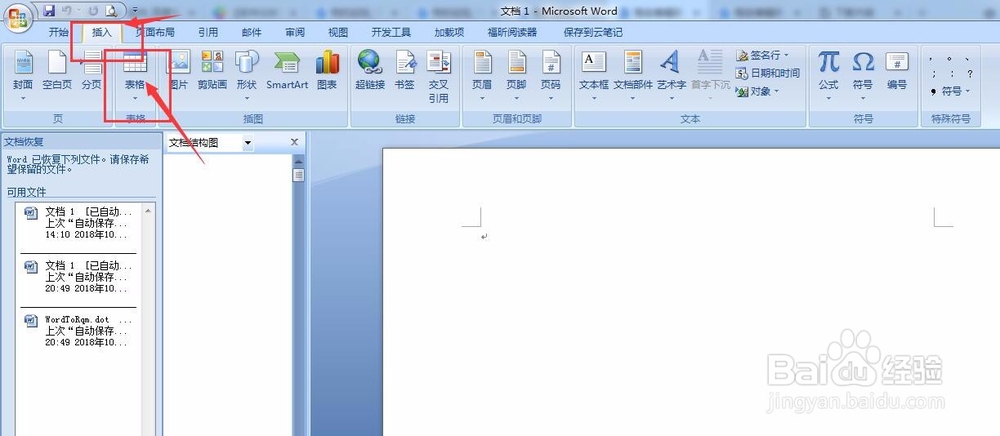Open the 页眉 header gallery
This screenshot has height=436, width=1000.
pos(482,75)
